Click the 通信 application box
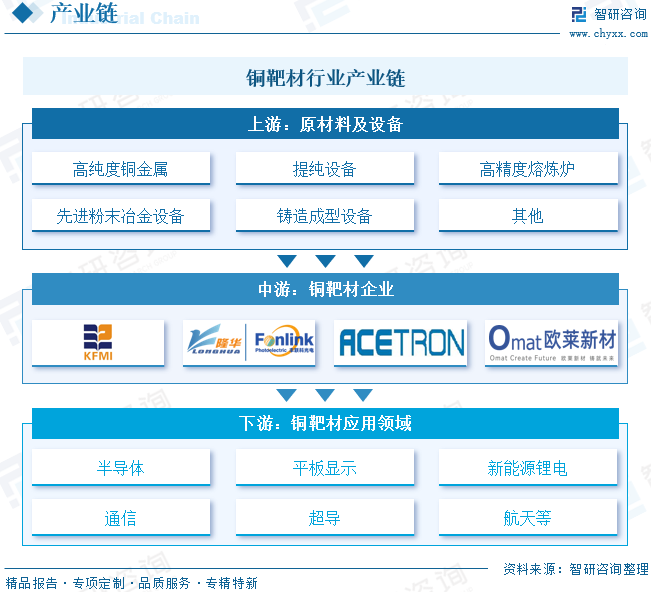This screenshot has height=592, width=651. [121, 518]
